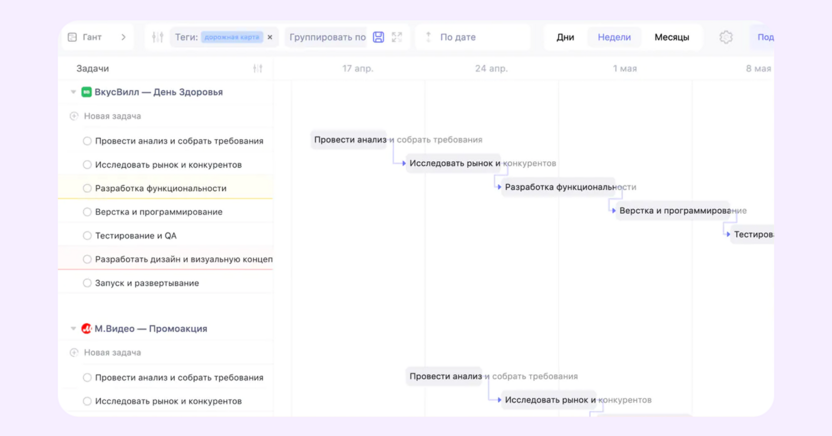Open the Группировать по dropdown
This screenshot has height=436, width=832.
(327, 37)
